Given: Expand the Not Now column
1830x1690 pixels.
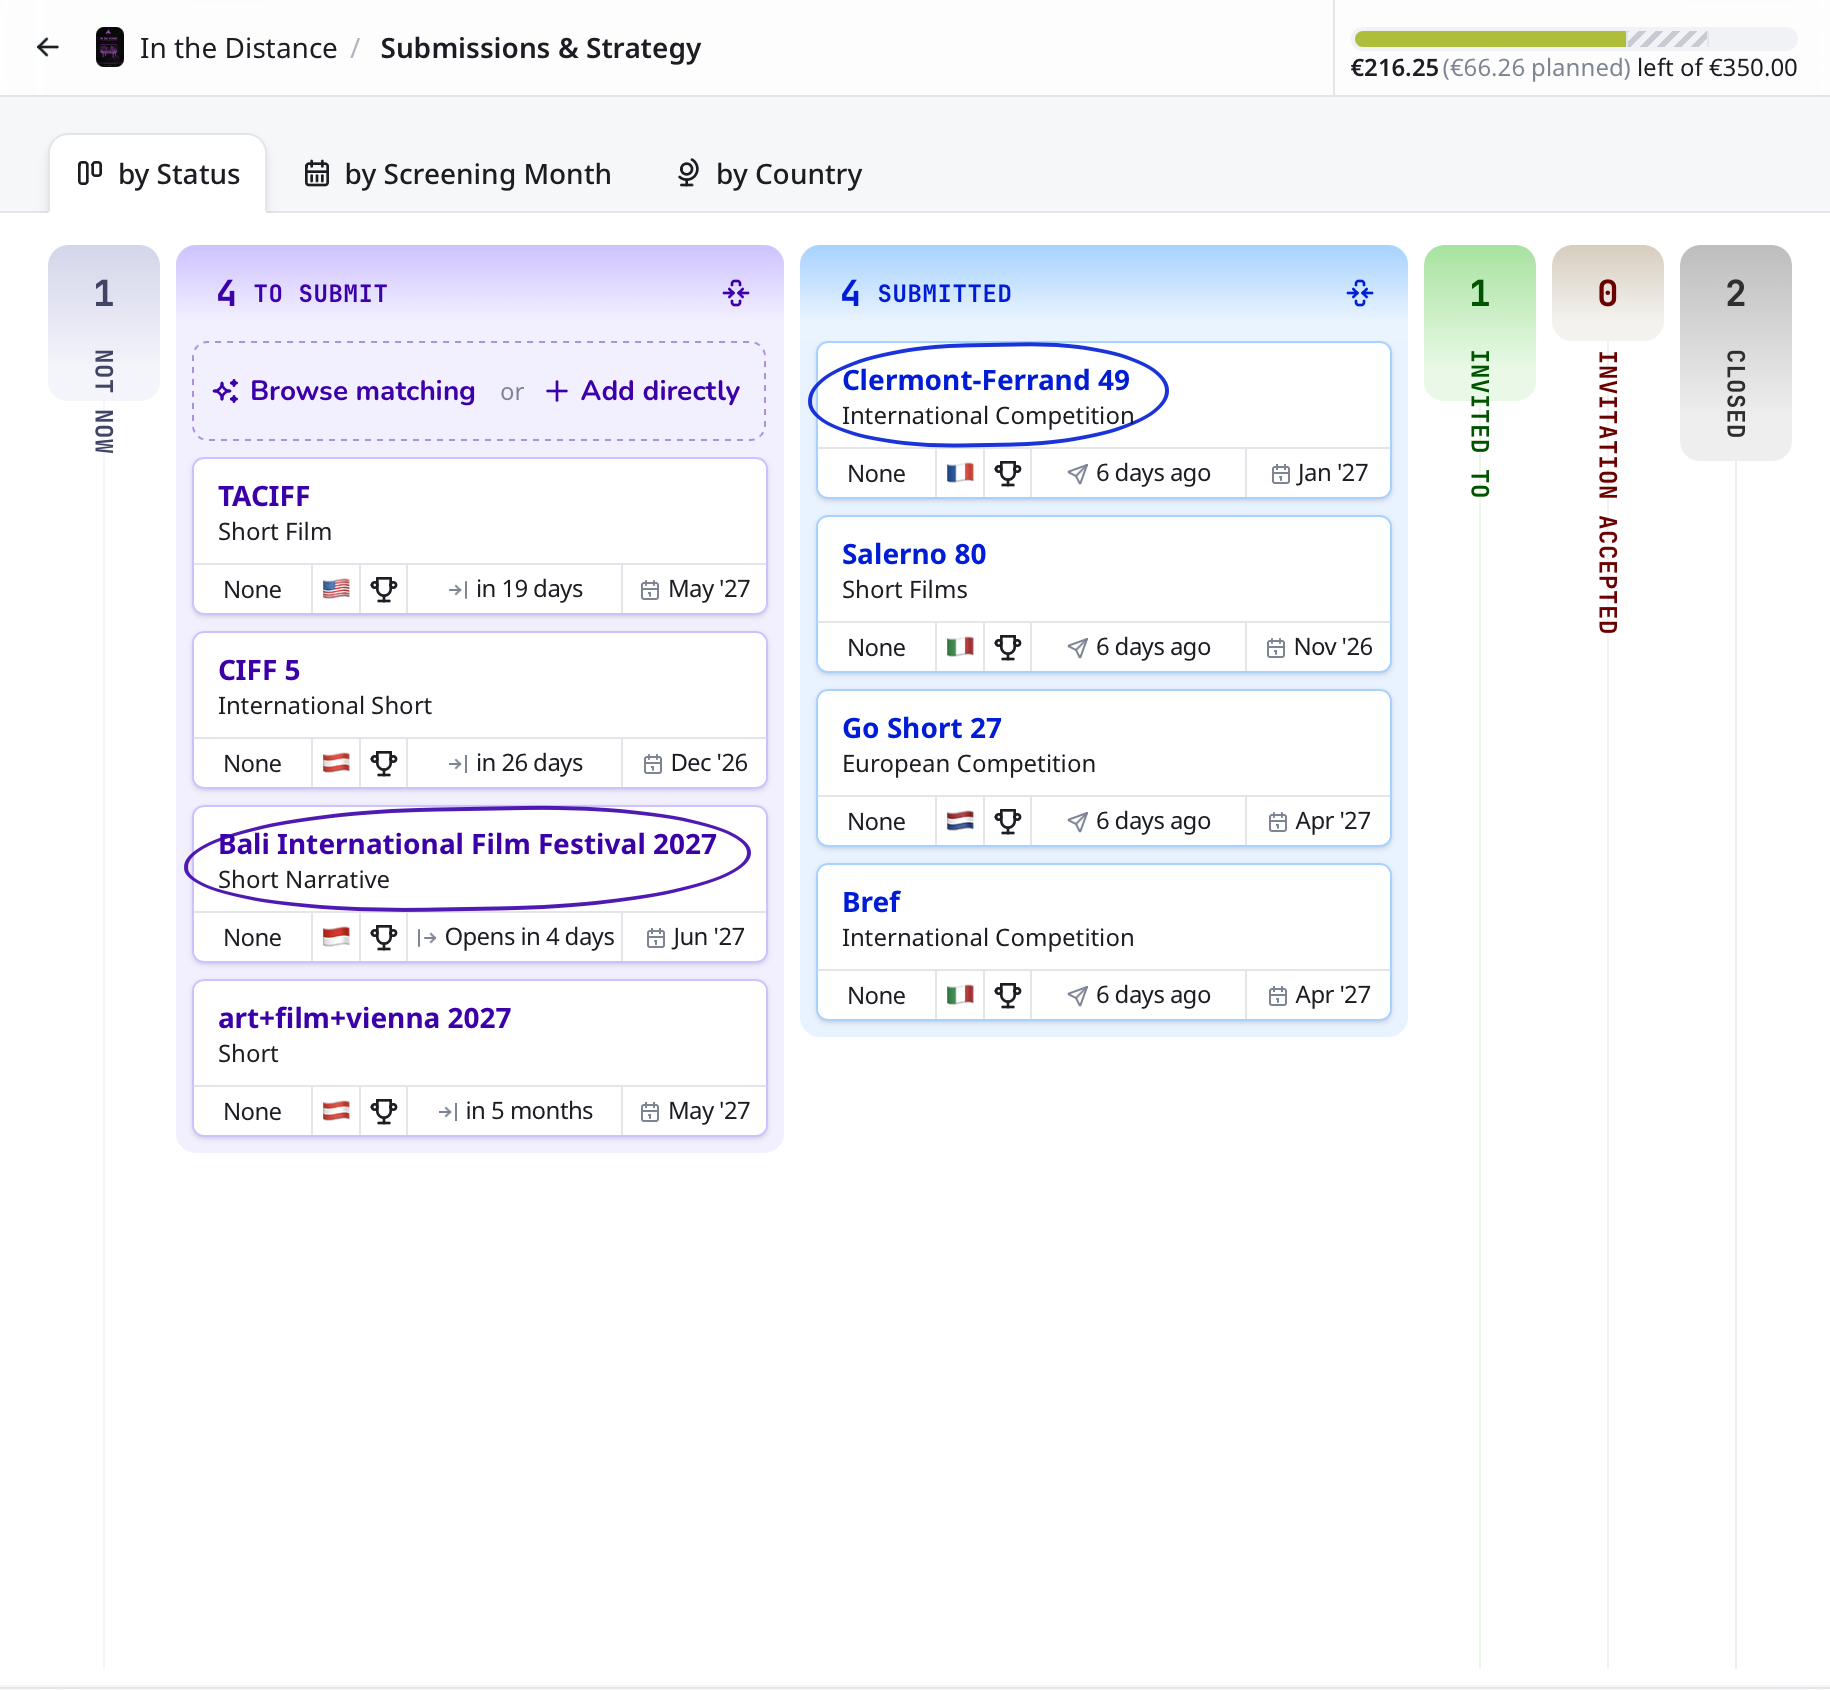Looking at the screenshot, I should [104, 322].
